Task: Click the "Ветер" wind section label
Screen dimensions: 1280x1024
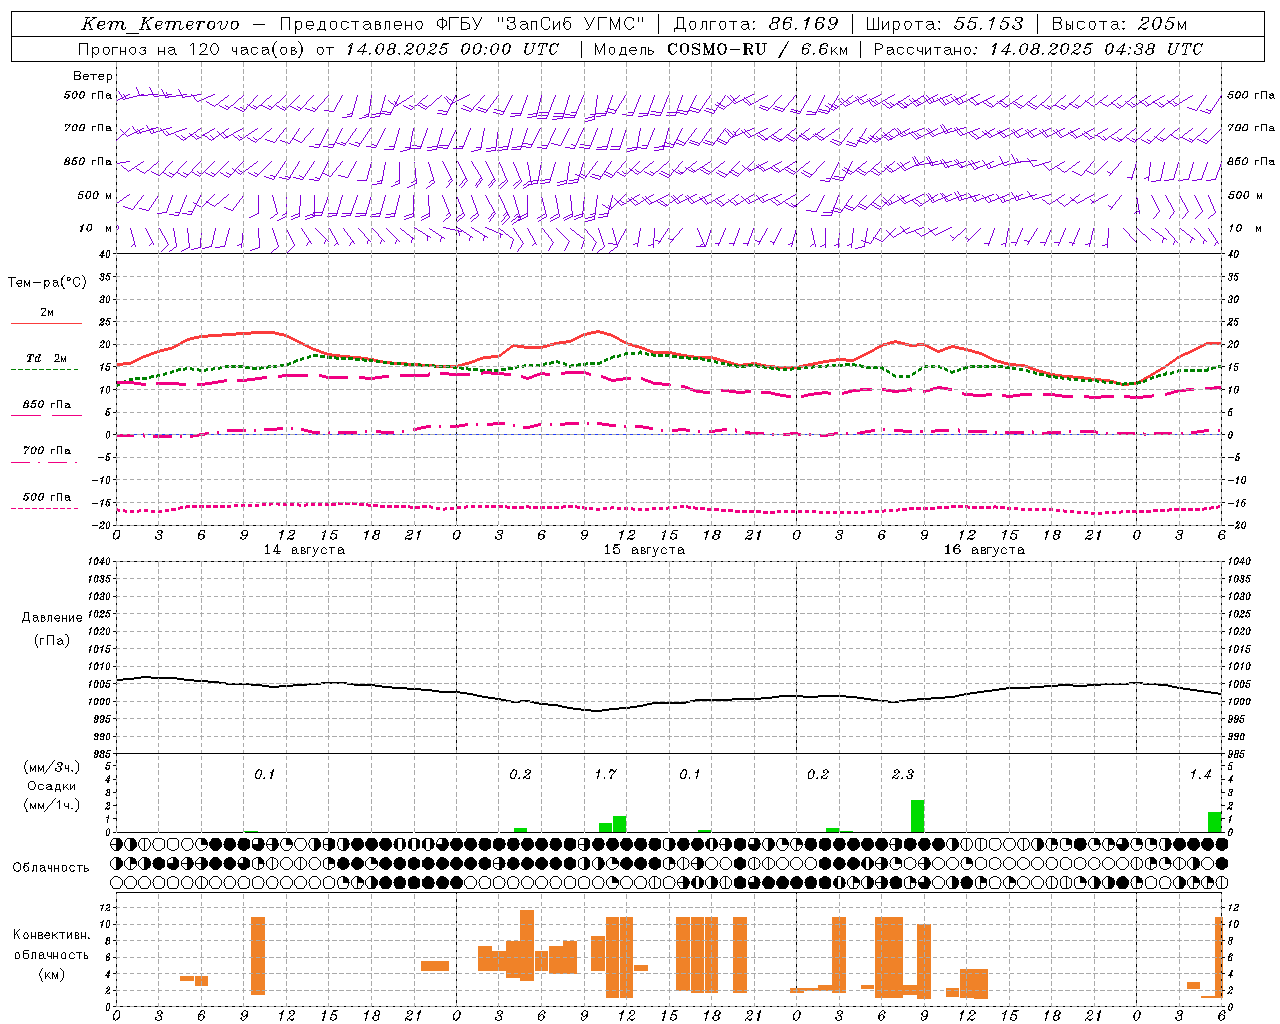Action: click(93, 76)
